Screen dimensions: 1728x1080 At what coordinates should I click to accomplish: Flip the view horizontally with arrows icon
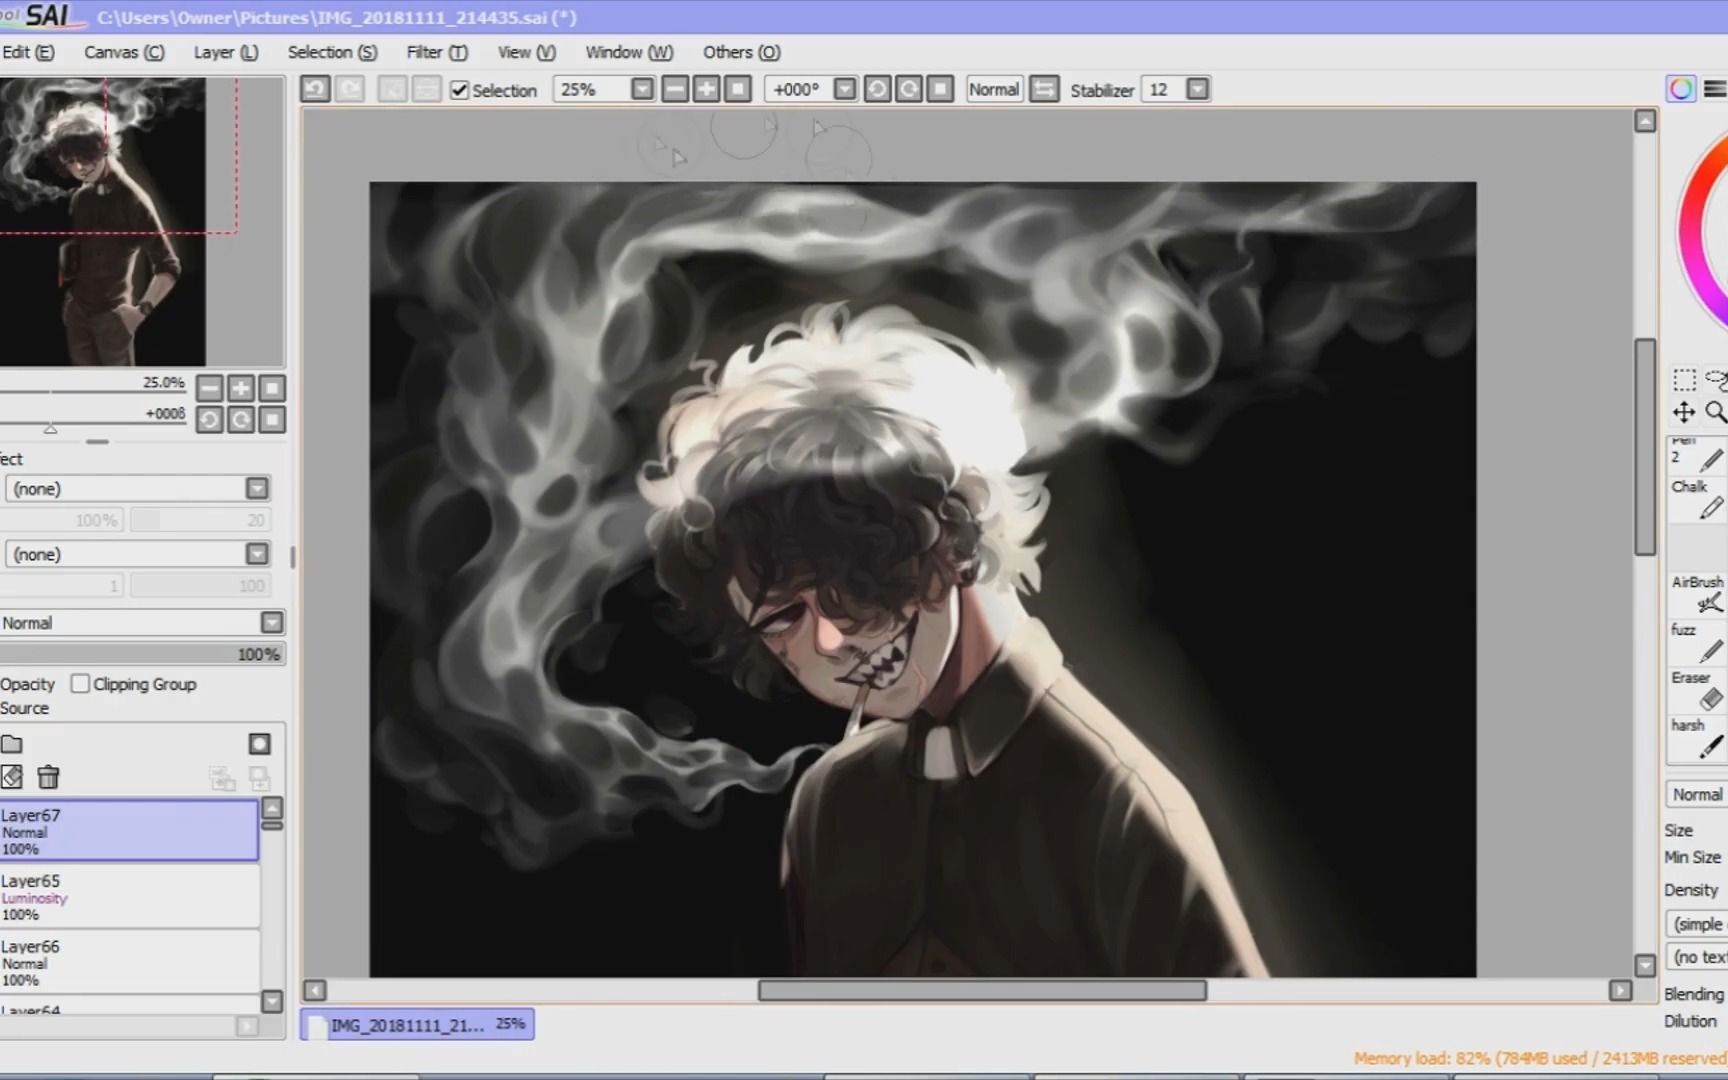tap(1044, 89)
